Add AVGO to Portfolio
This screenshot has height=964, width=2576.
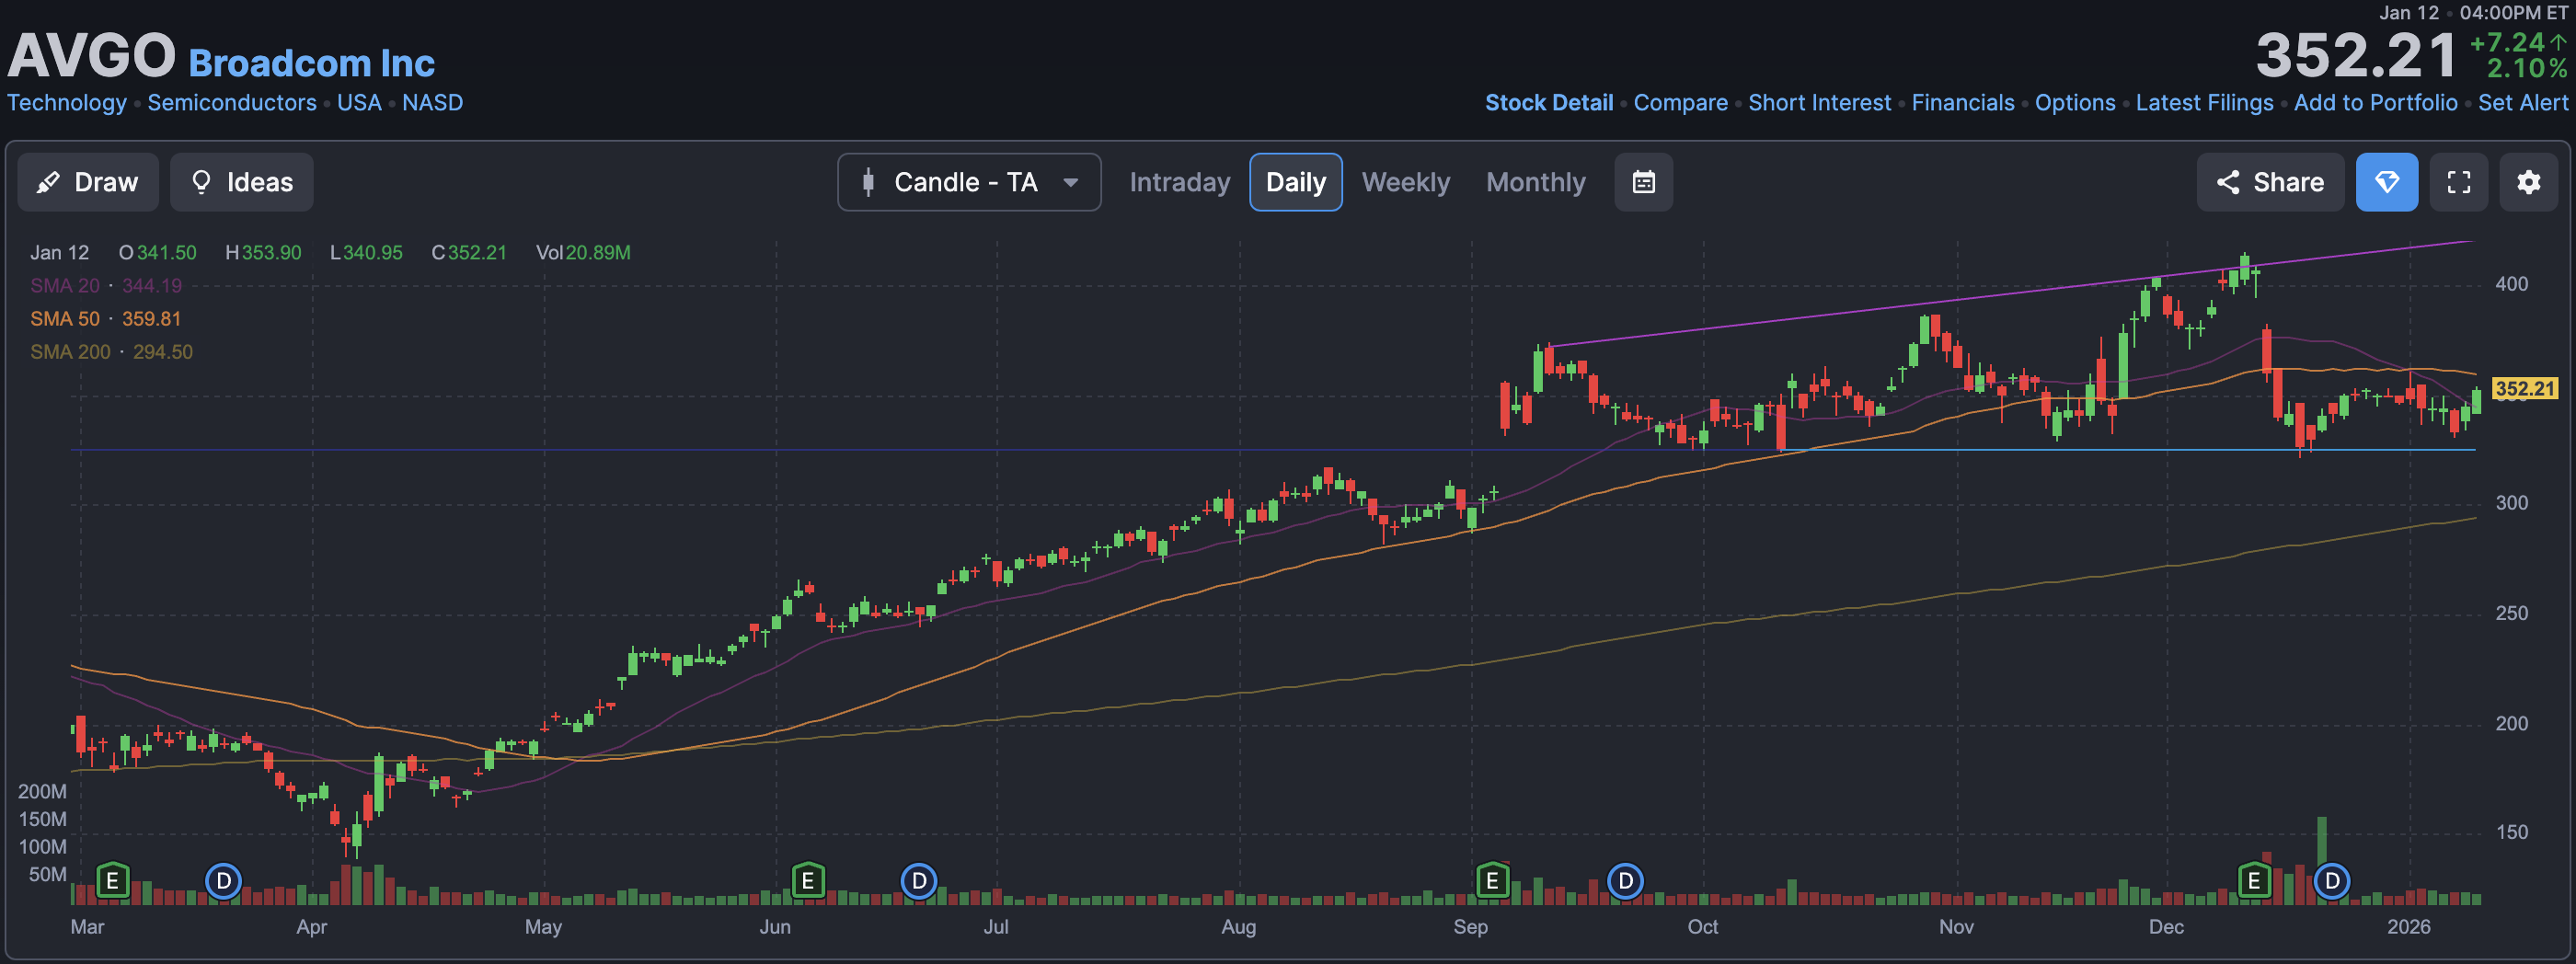[x=2375, y=103]
